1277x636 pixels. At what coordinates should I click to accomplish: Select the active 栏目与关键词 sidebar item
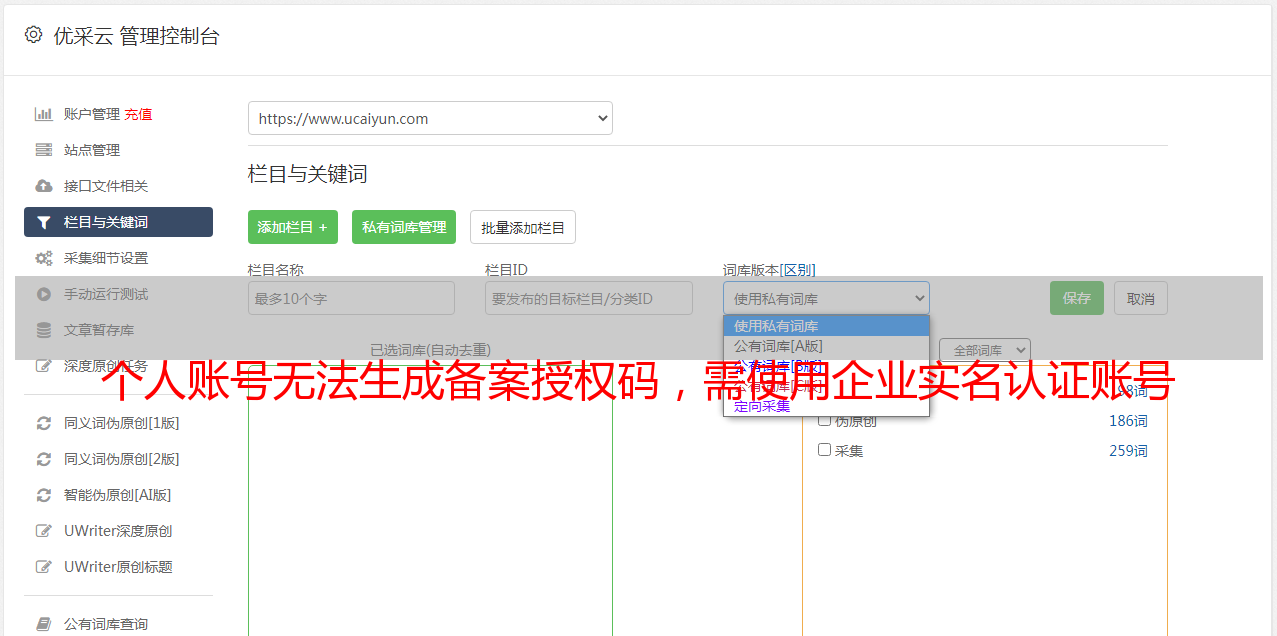[x=118, y=222]
